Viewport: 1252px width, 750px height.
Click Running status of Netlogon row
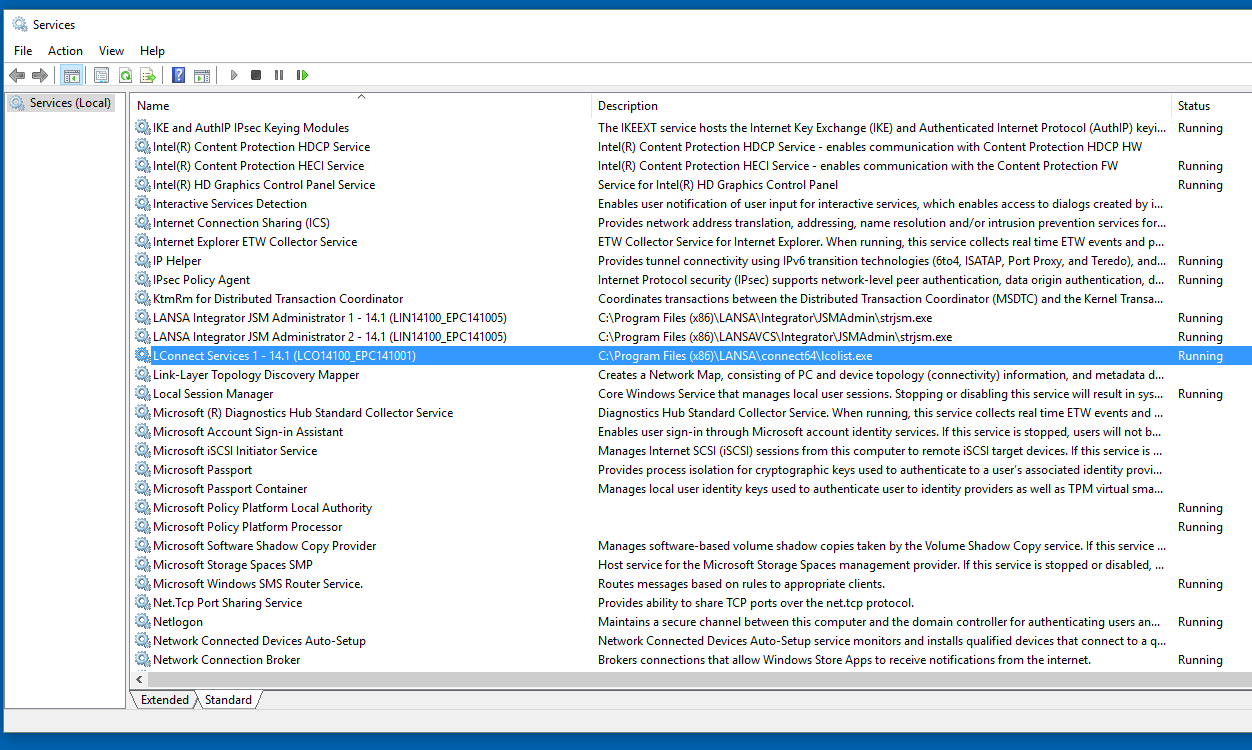click(1200, 622)
